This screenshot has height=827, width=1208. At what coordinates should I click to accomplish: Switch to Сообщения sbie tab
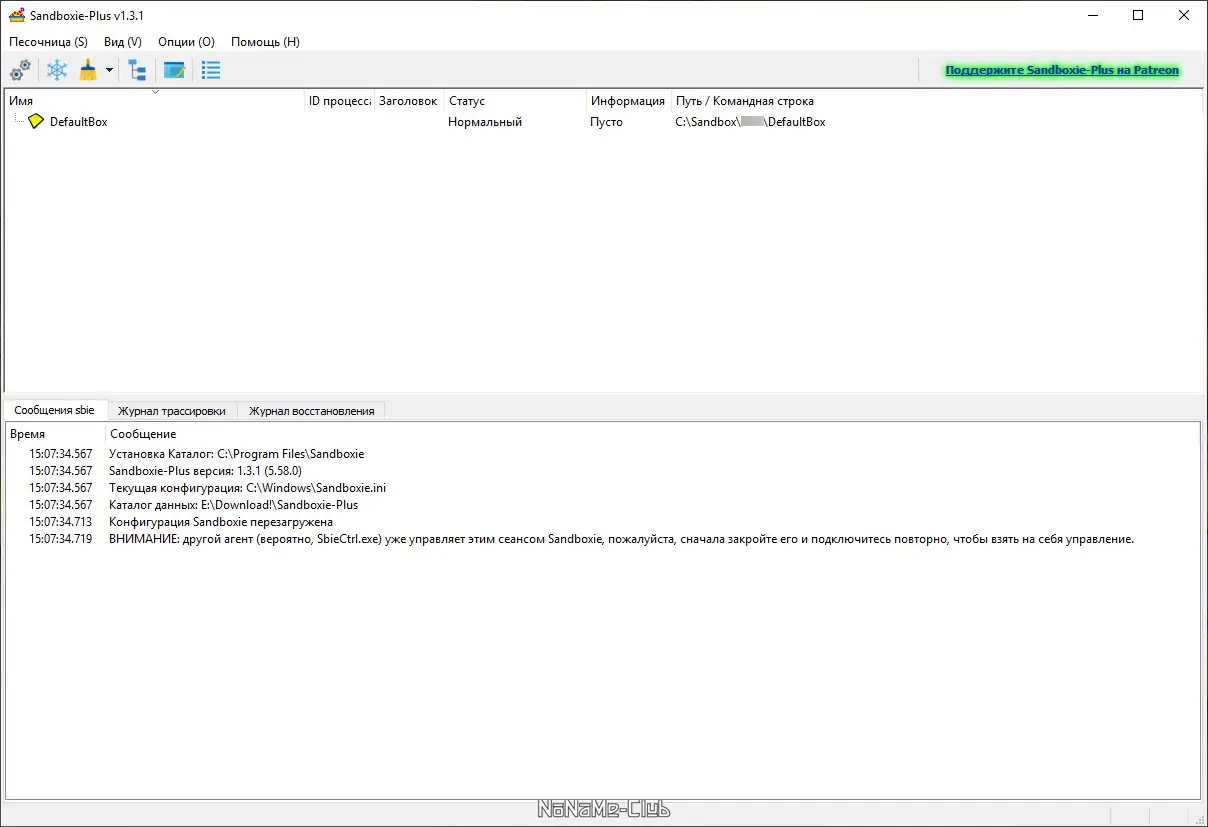(x=55, y=411)
